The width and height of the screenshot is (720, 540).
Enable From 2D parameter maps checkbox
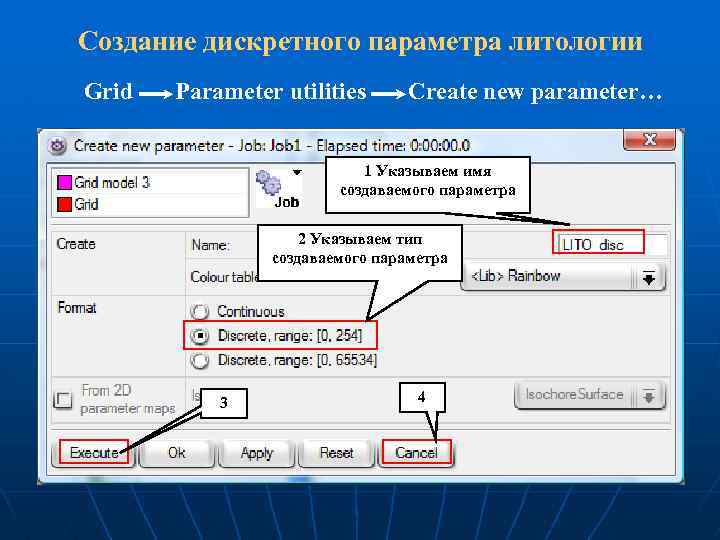tap(63, 399)
